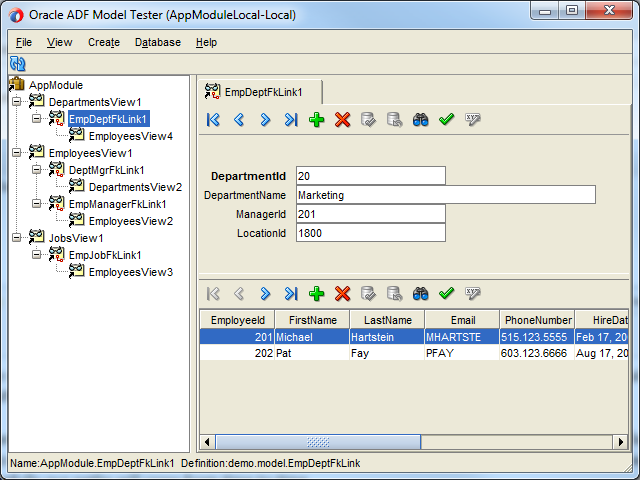The width and height of the screenshot is (640, 480).
Task: Select EmployeesView4 in the tree
Action: point(131,136)
